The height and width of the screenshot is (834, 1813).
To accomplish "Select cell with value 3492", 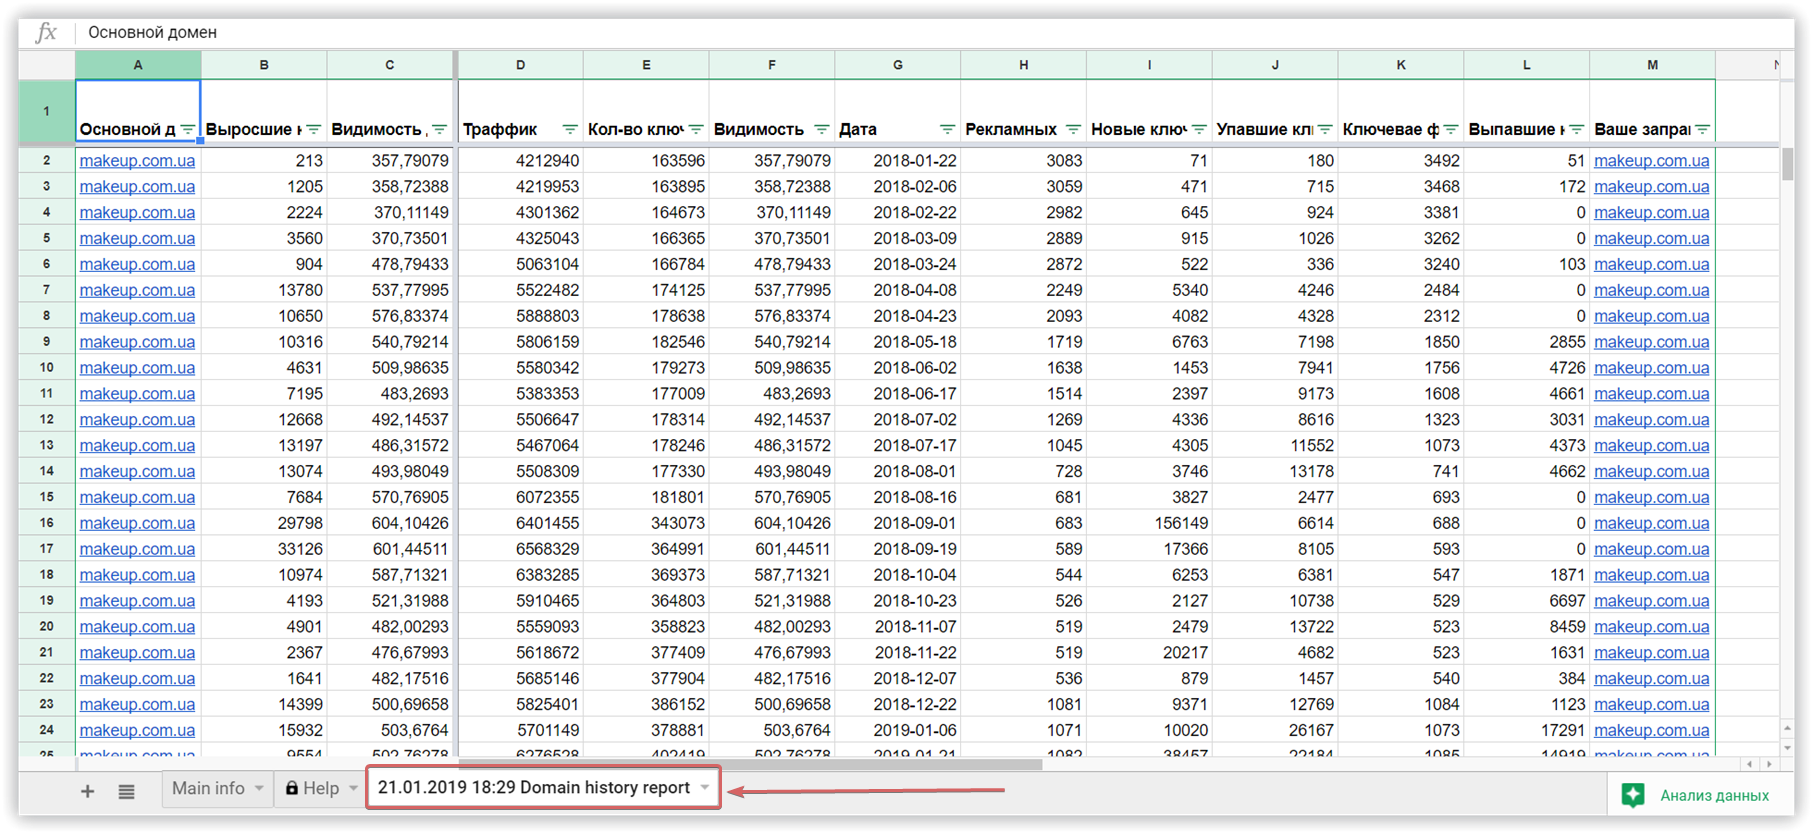I will pyautogui.click(x=1400, y=160).
